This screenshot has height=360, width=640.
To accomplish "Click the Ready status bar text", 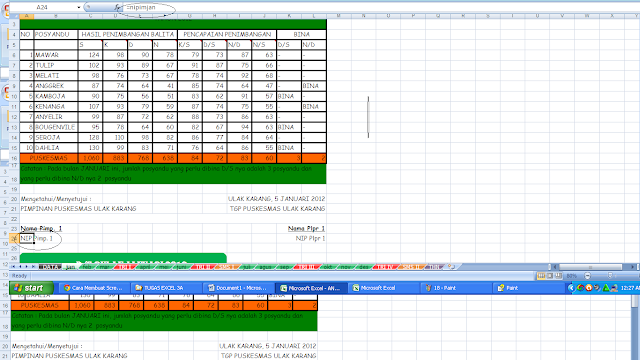I will [20, 276].
